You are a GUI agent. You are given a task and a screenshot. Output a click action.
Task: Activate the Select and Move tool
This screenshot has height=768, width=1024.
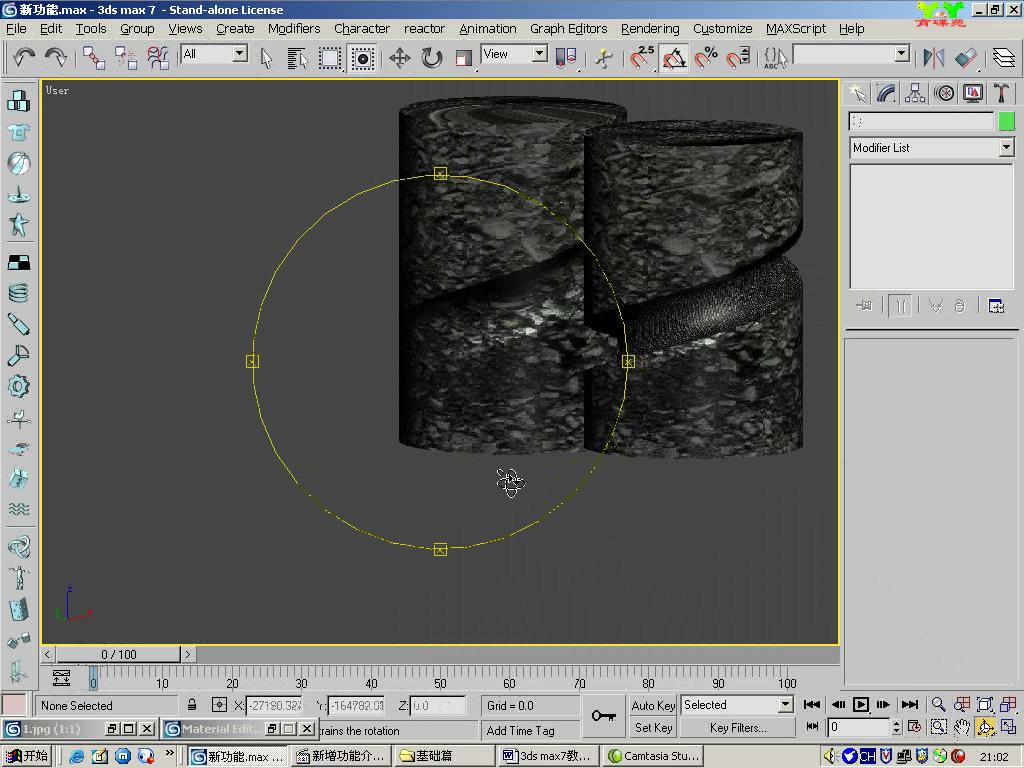[400, 58]
